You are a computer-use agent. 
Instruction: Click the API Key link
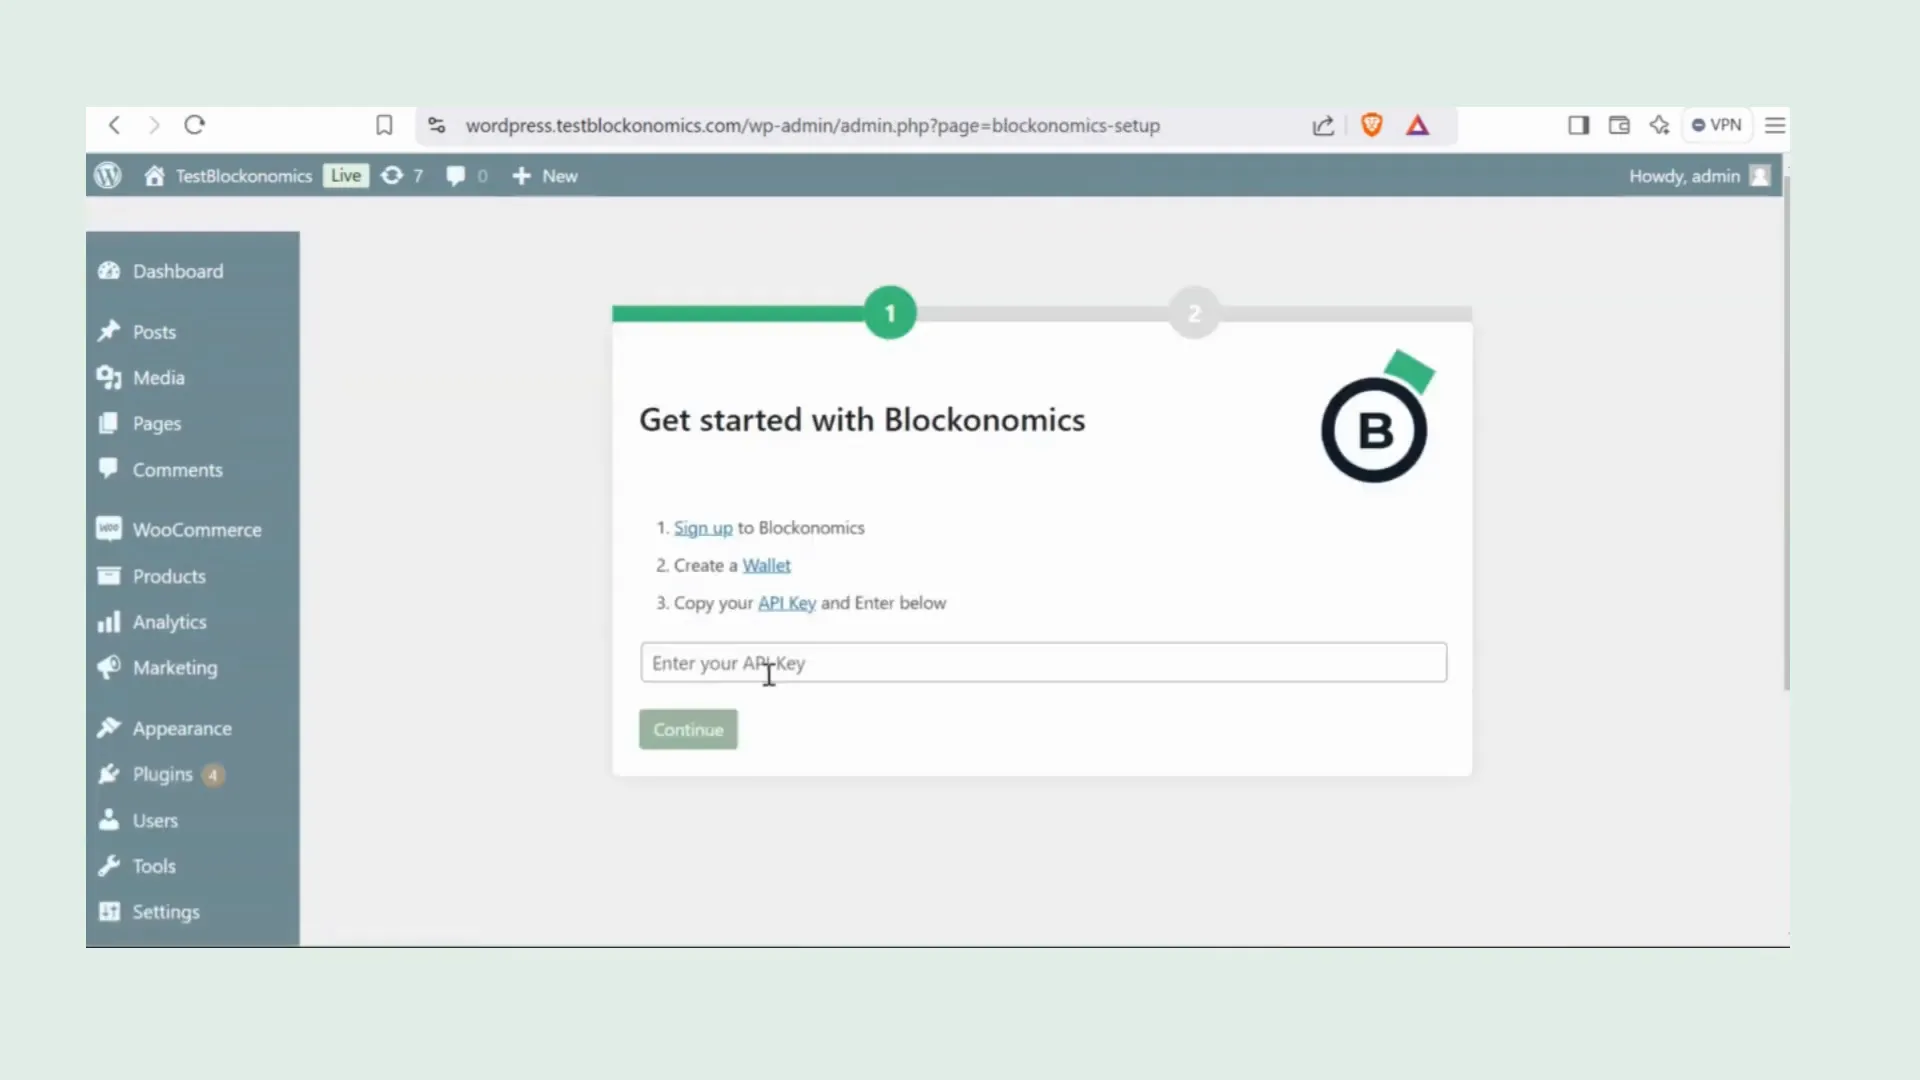[787, 603]
